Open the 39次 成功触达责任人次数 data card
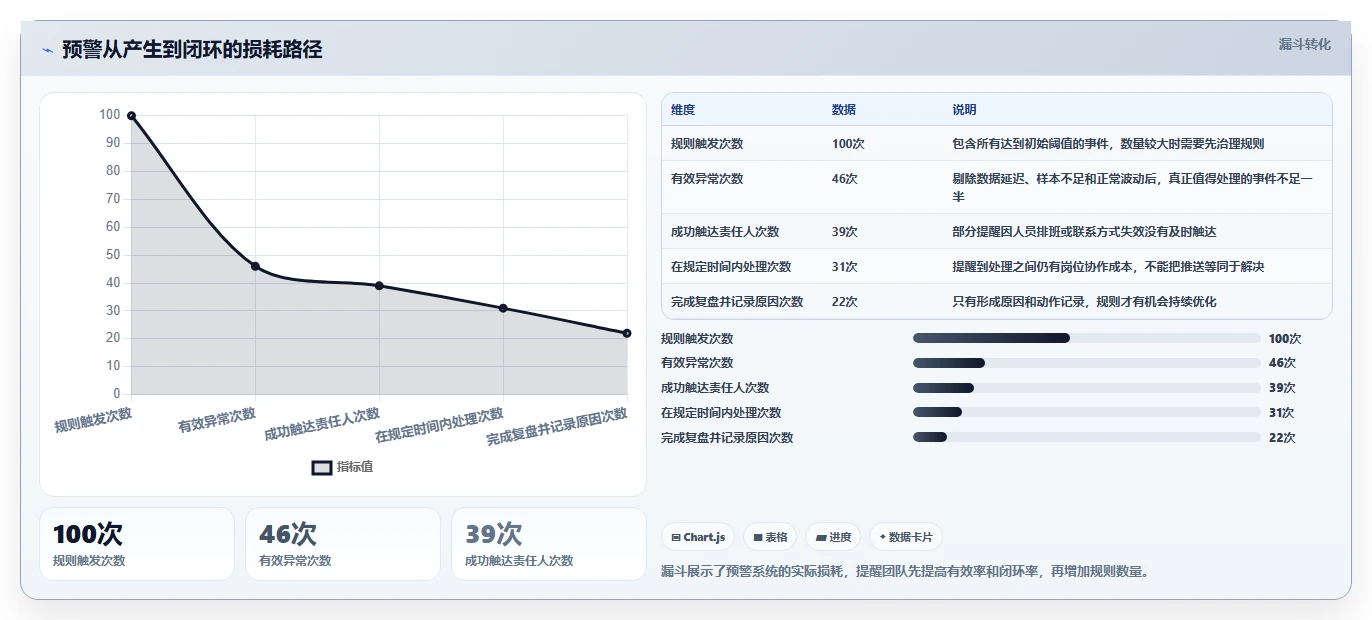Image resolution: width=1372 pixels, height=620 pixels. [549, 544]
